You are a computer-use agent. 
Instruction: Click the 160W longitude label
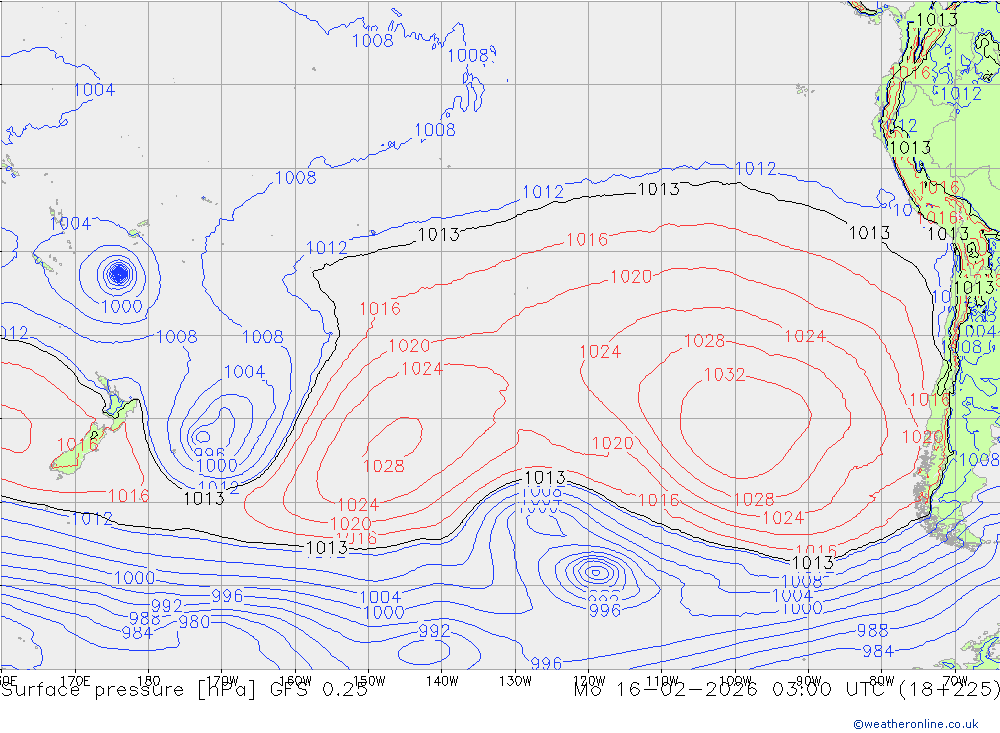(295, 681)
